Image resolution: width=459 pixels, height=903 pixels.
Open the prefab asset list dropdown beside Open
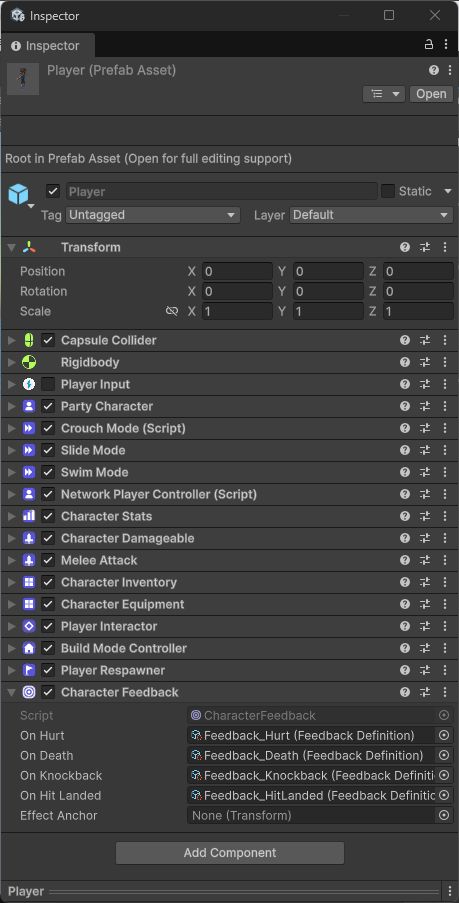point(384,94)
